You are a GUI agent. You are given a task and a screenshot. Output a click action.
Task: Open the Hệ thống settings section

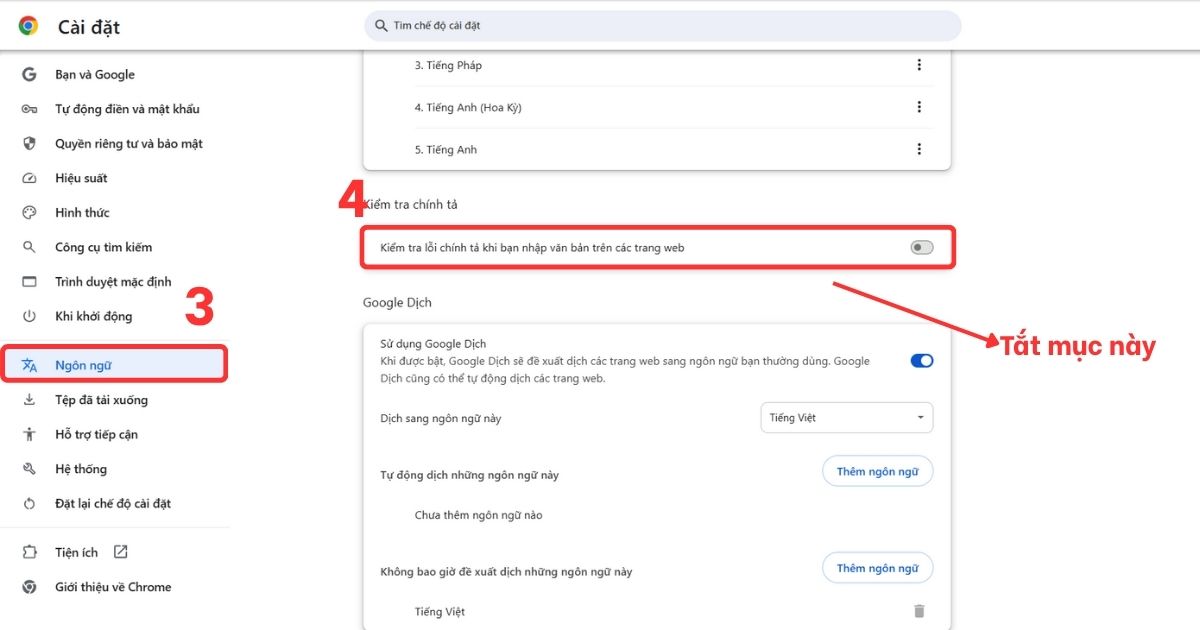[x=30, y=468]
